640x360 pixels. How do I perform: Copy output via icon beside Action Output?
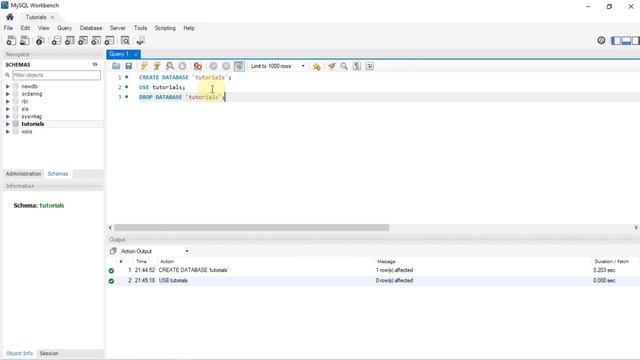coord(113,251)
